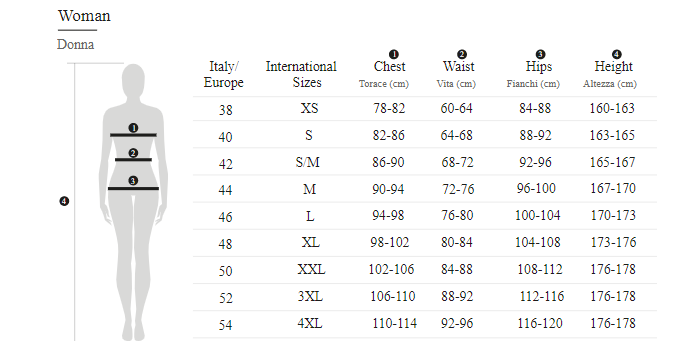The height and width of the screenshot is (362, 700).
Task: Click the numbered badge above Chest header
Action: point(393,54)
